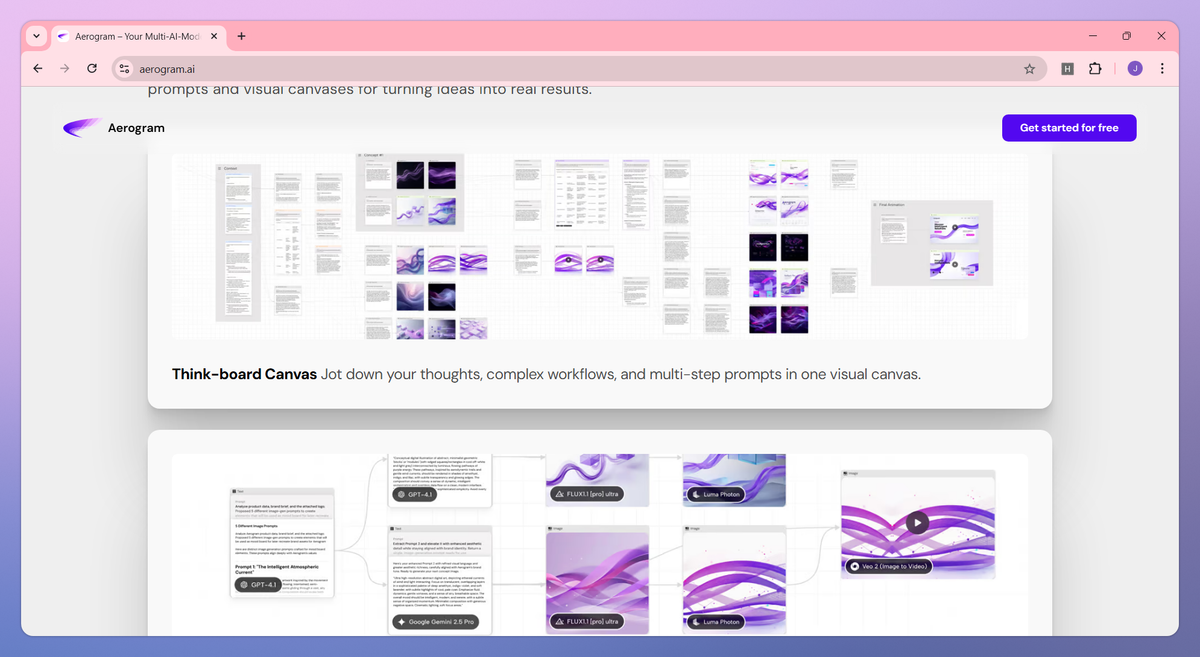Click the Google Gemini 2.5 Pro badge
The height and width of the screenshot is (657, 1200).
pyautogui.click(x=435, y=622)
